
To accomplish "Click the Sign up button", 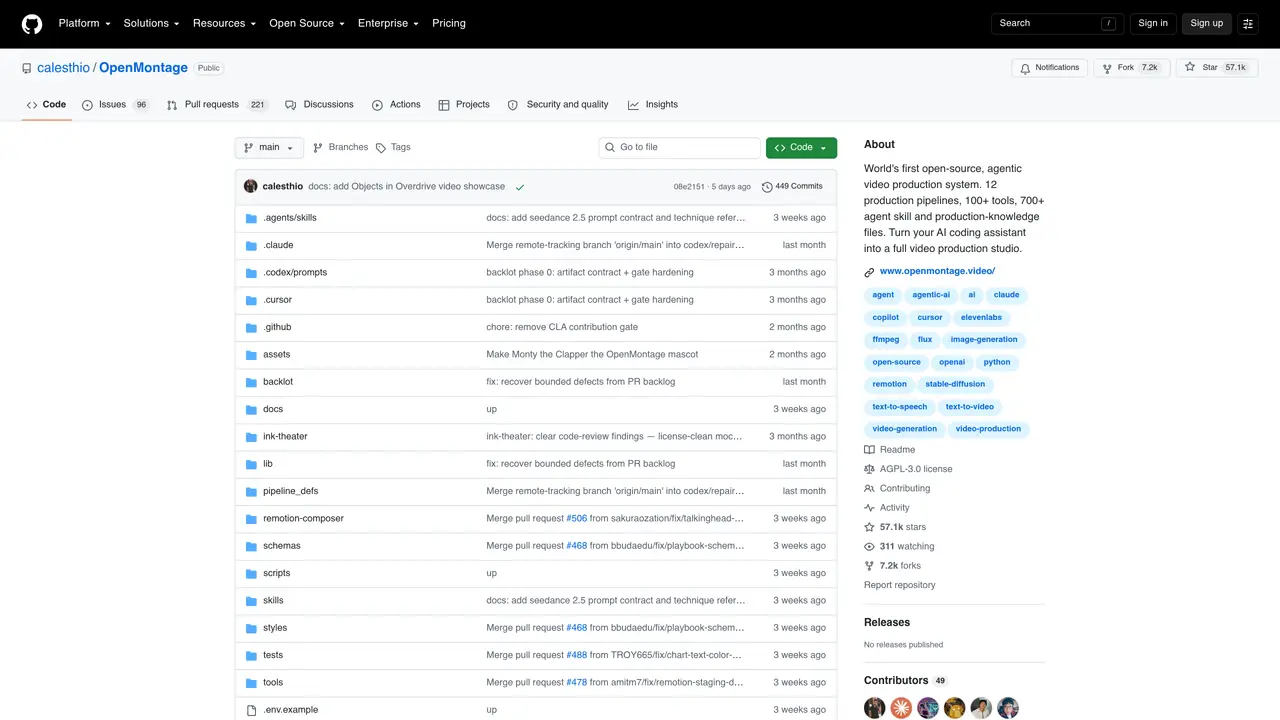I will tap(1207, 23).
